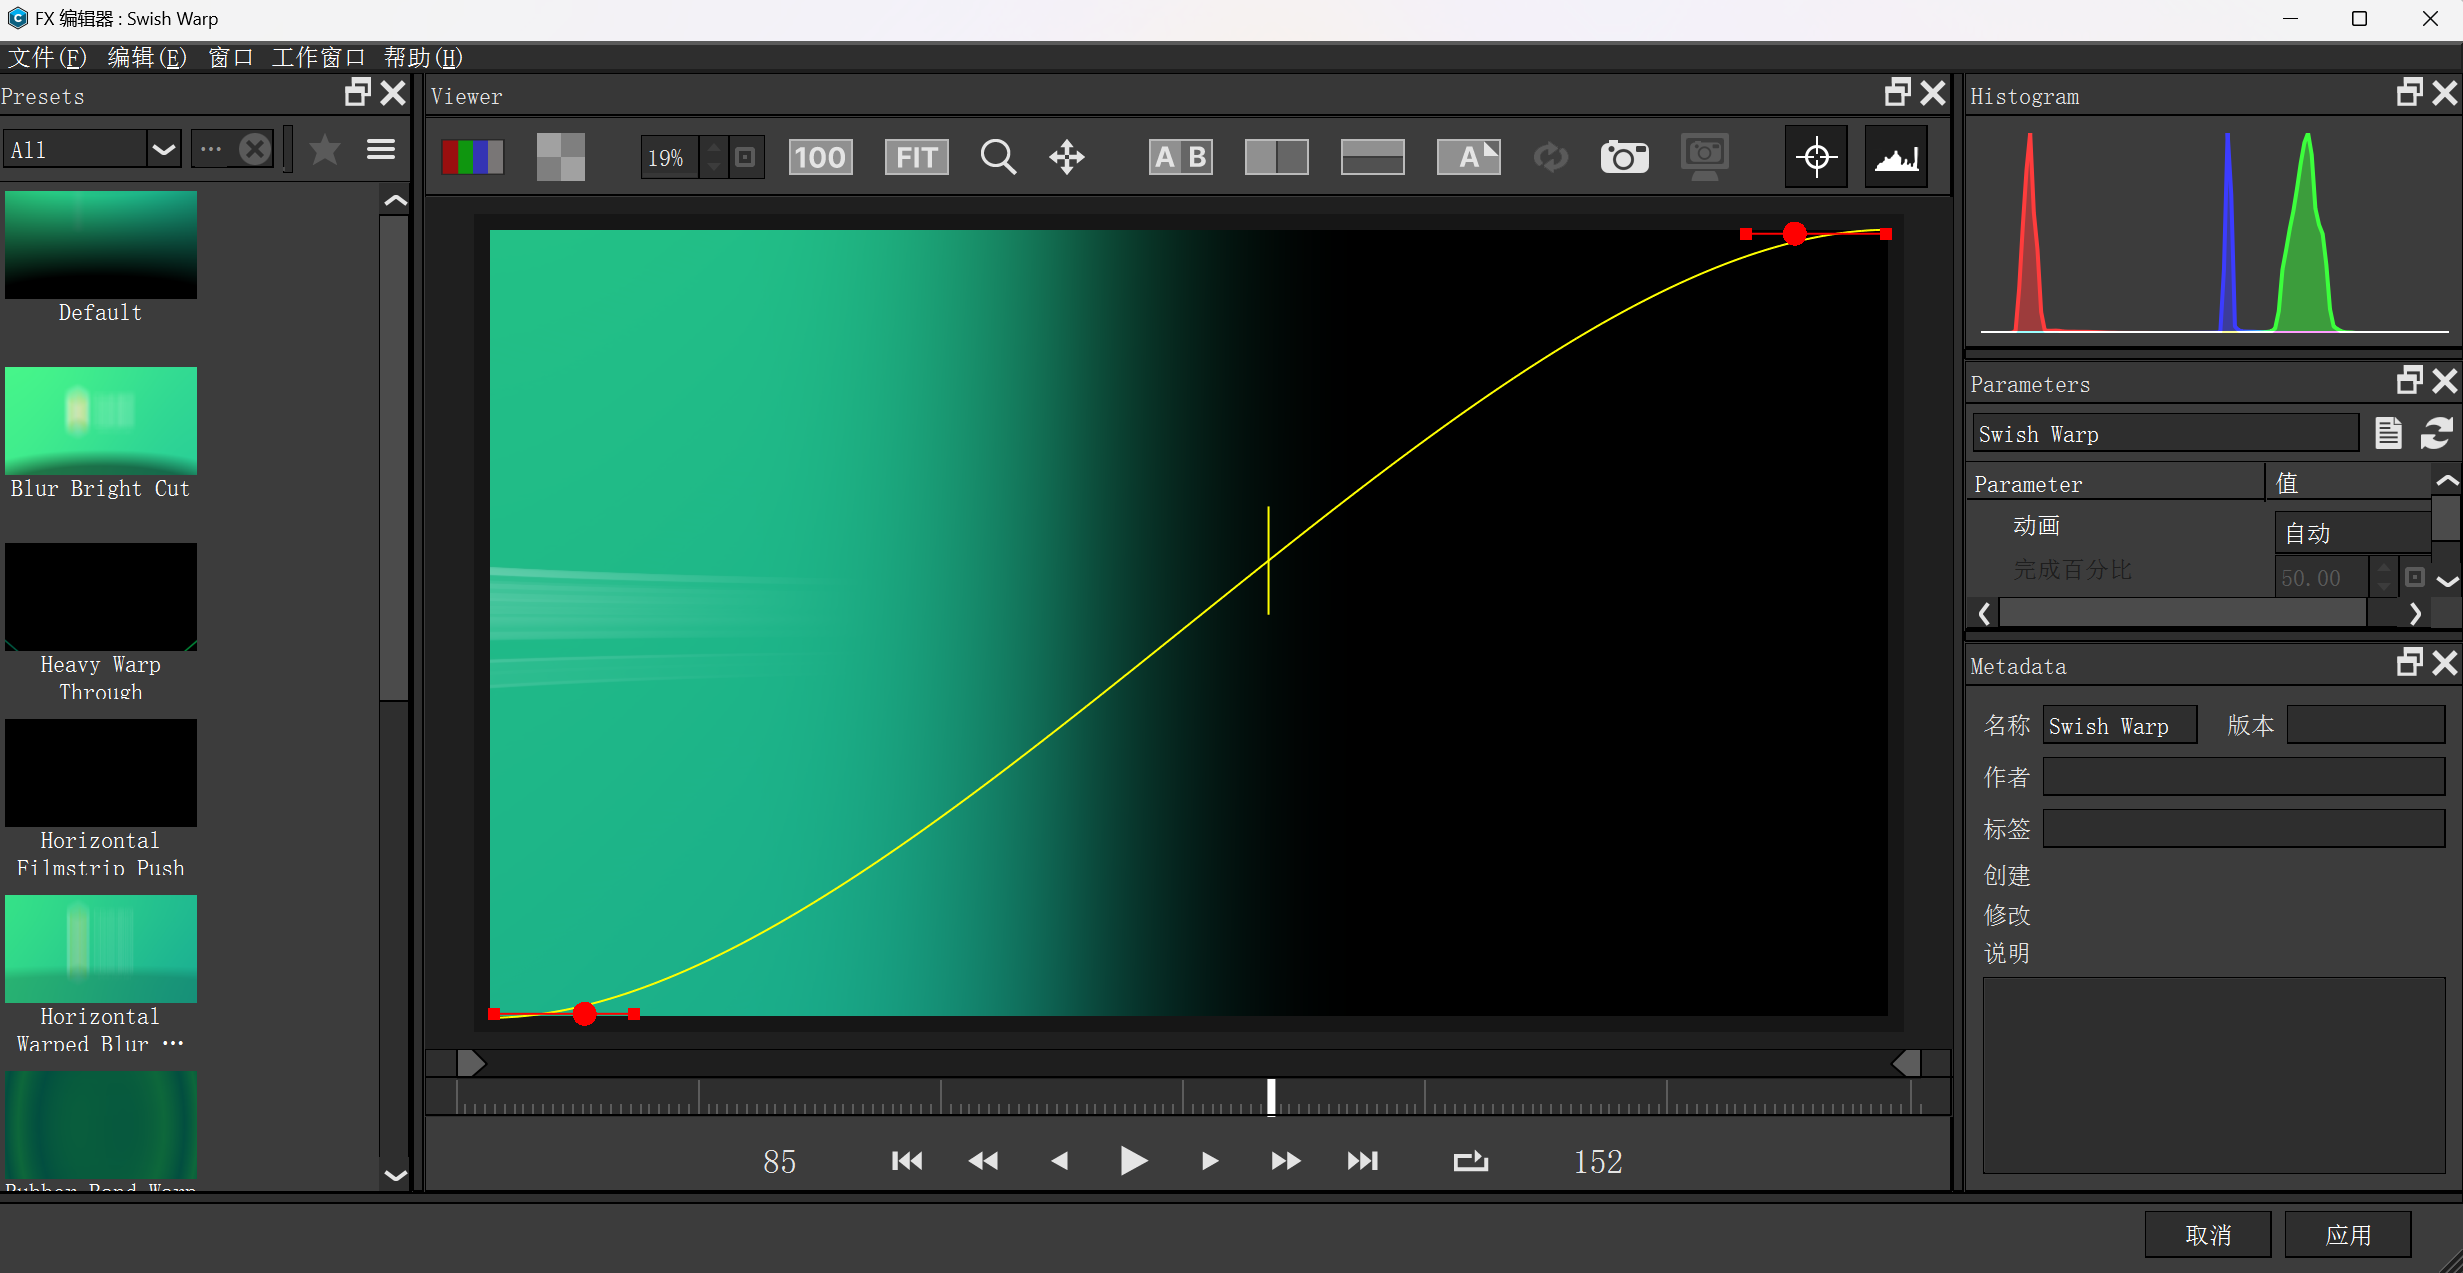
Task: Open the Presets panel hamburger menu
Action: coord(381,150)
